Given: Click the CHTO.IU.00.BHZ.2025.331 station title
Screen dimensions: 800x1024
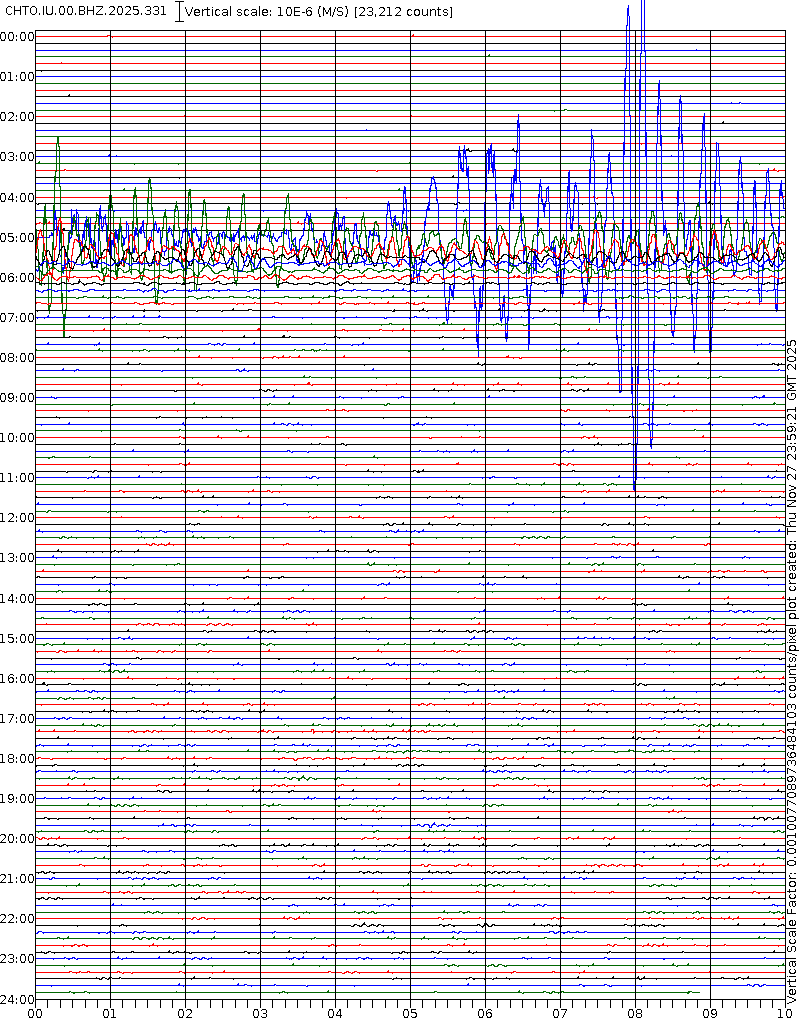Looking at the screenshot, I should pyautogui.click(x=86, y=11).
